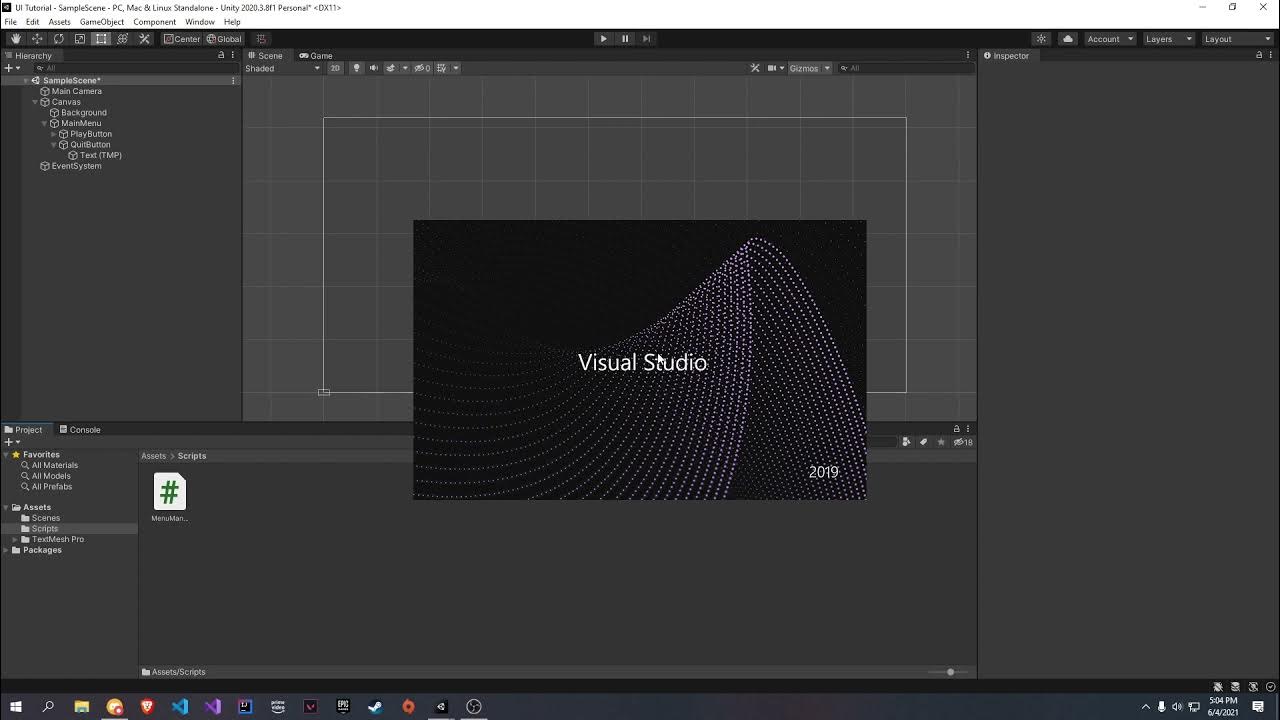Open the TextMesh Pro folder
Image resolution: width=1280 pixels, height=720 pixels.
58,539
